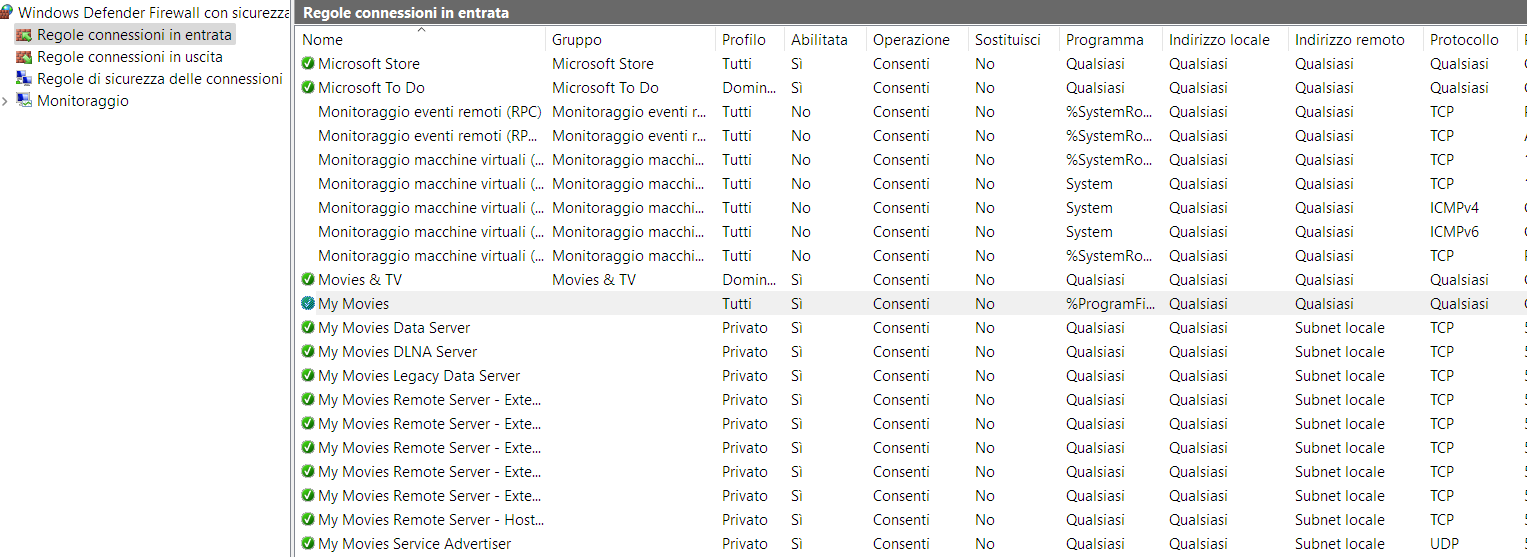Sort by the Abilitata column header
This screenshot has width=1527, height=557.
tap(825, 40)
